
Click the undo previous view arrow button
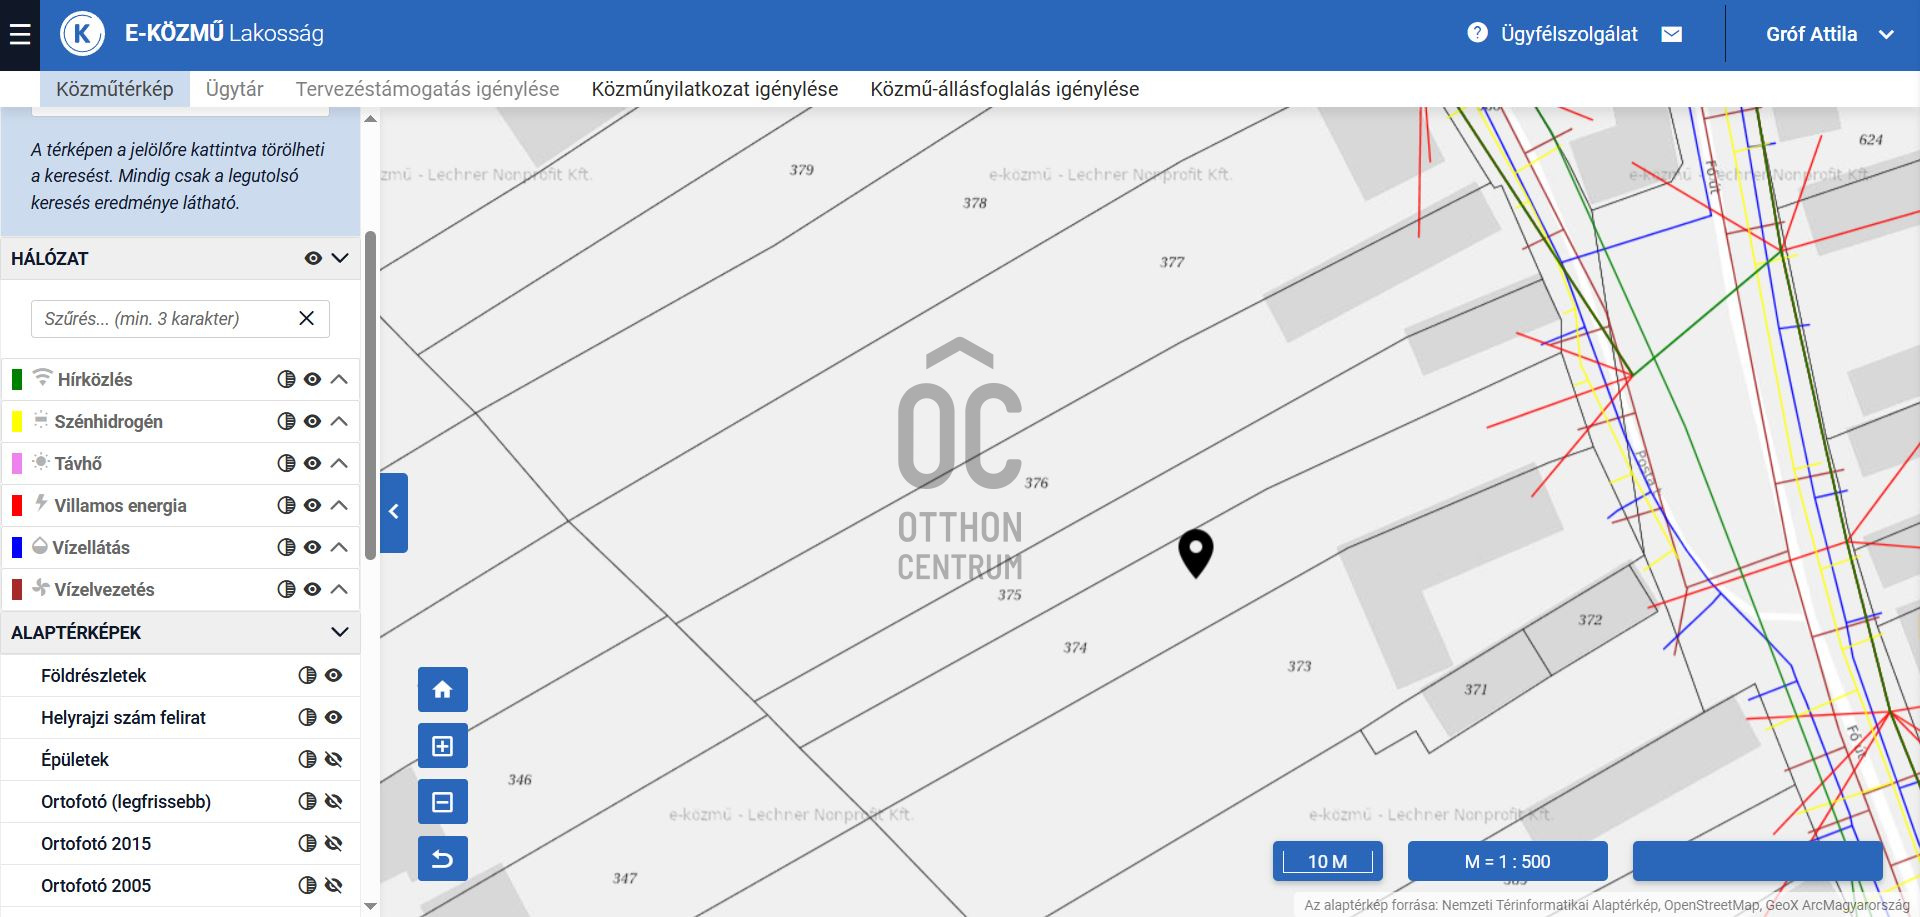click(442, 859)
